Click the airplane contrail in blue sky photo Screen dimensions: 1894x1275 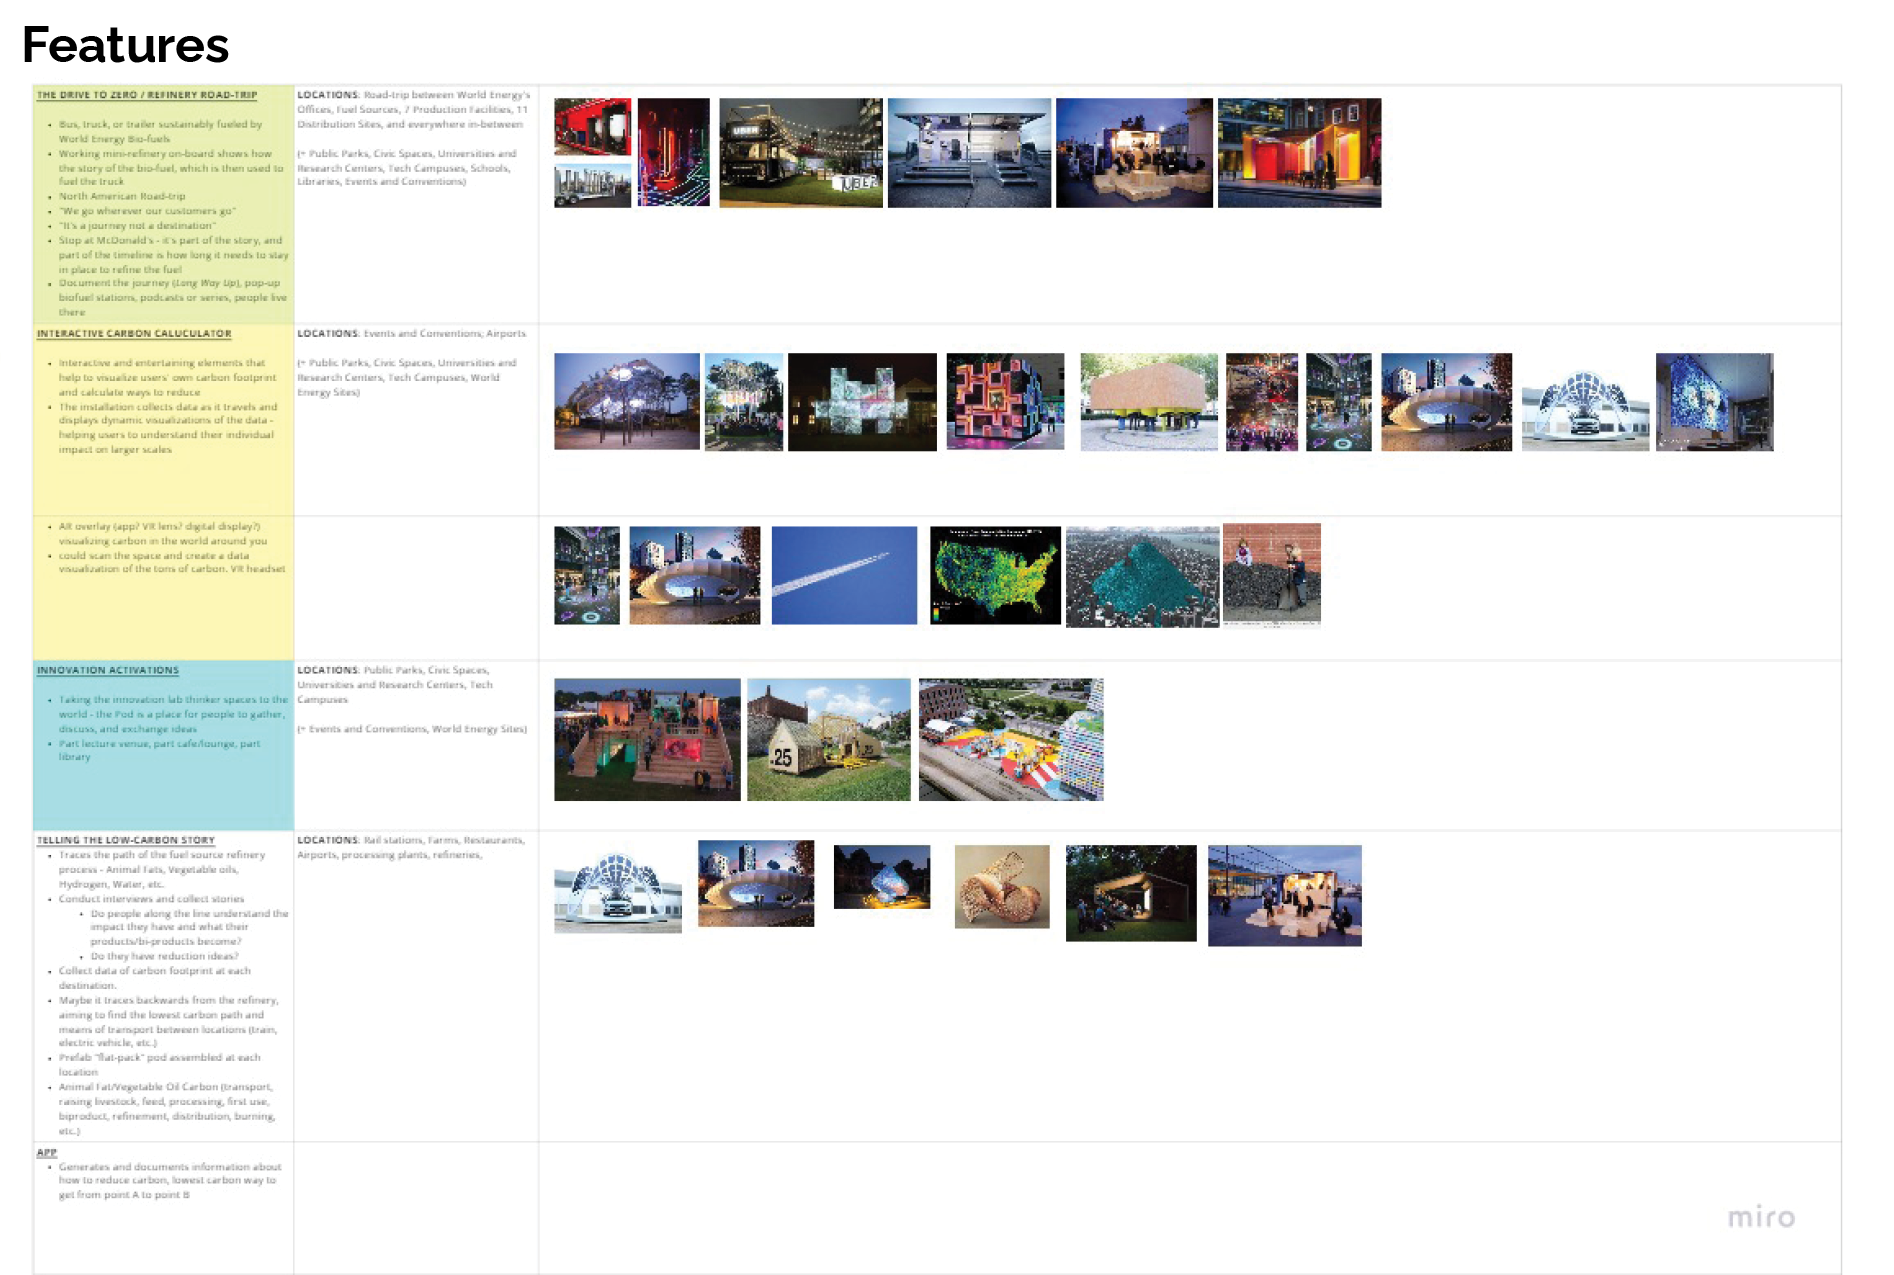point(844,575)
